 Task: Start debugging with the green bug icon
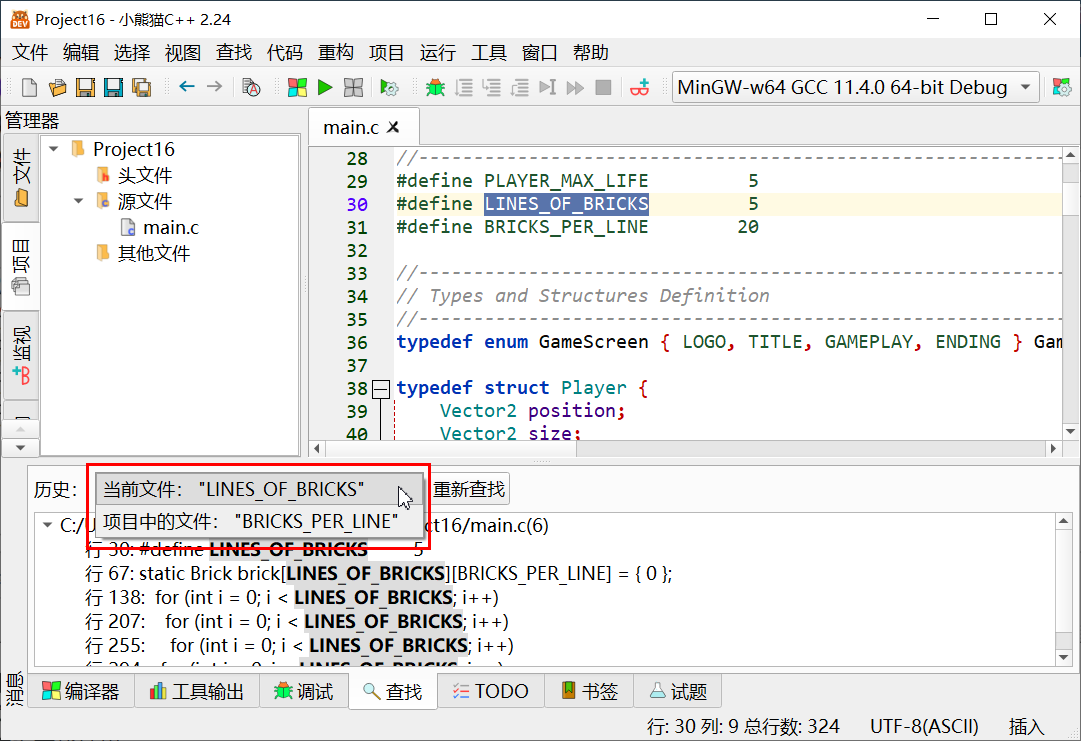pos(435,88)
